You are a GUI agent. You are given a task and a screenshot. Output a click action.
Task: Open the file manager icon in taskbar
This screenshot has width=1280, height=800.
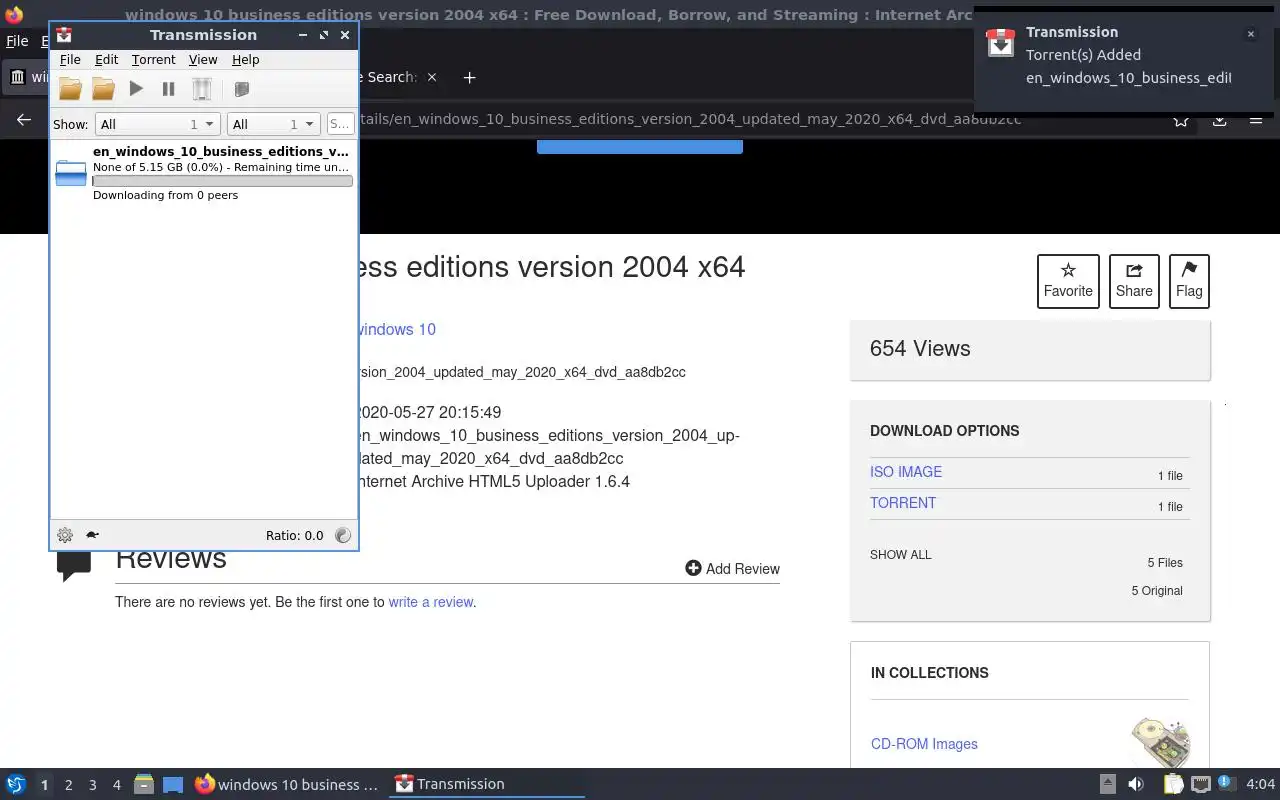(144, 785)
